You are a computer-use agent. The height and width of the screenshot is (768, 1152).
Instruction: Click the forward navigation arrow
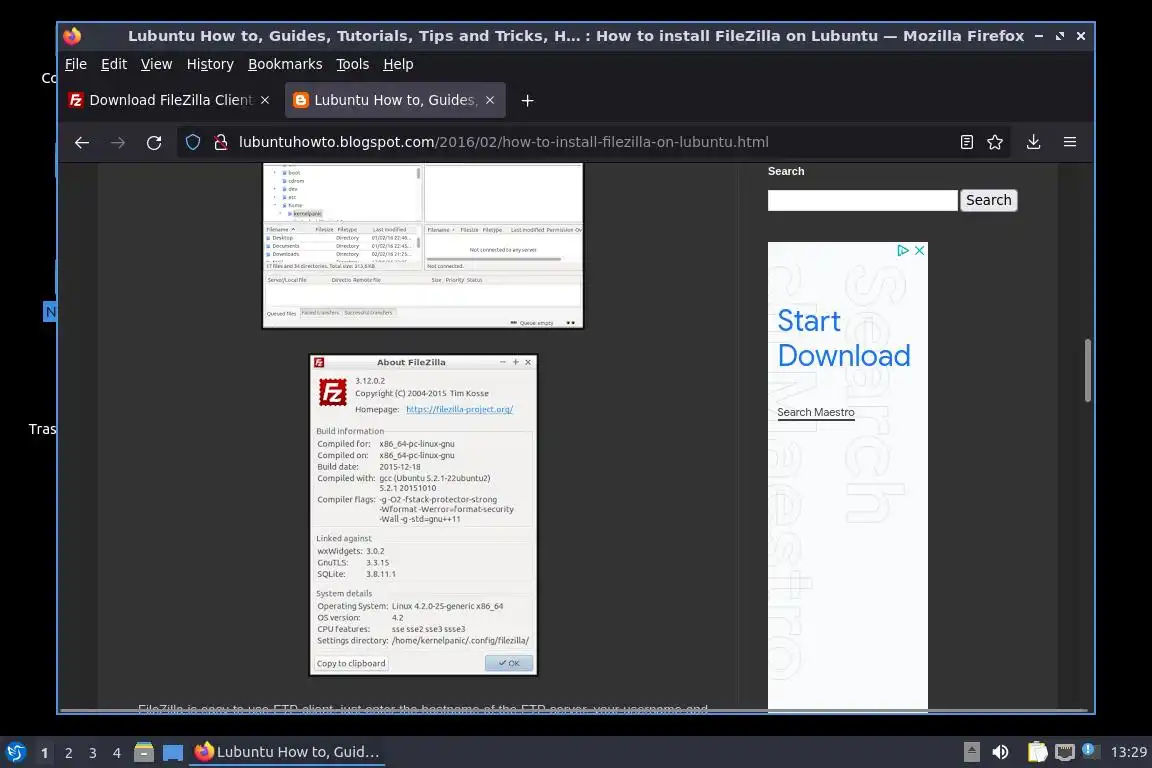coord(118,143)
